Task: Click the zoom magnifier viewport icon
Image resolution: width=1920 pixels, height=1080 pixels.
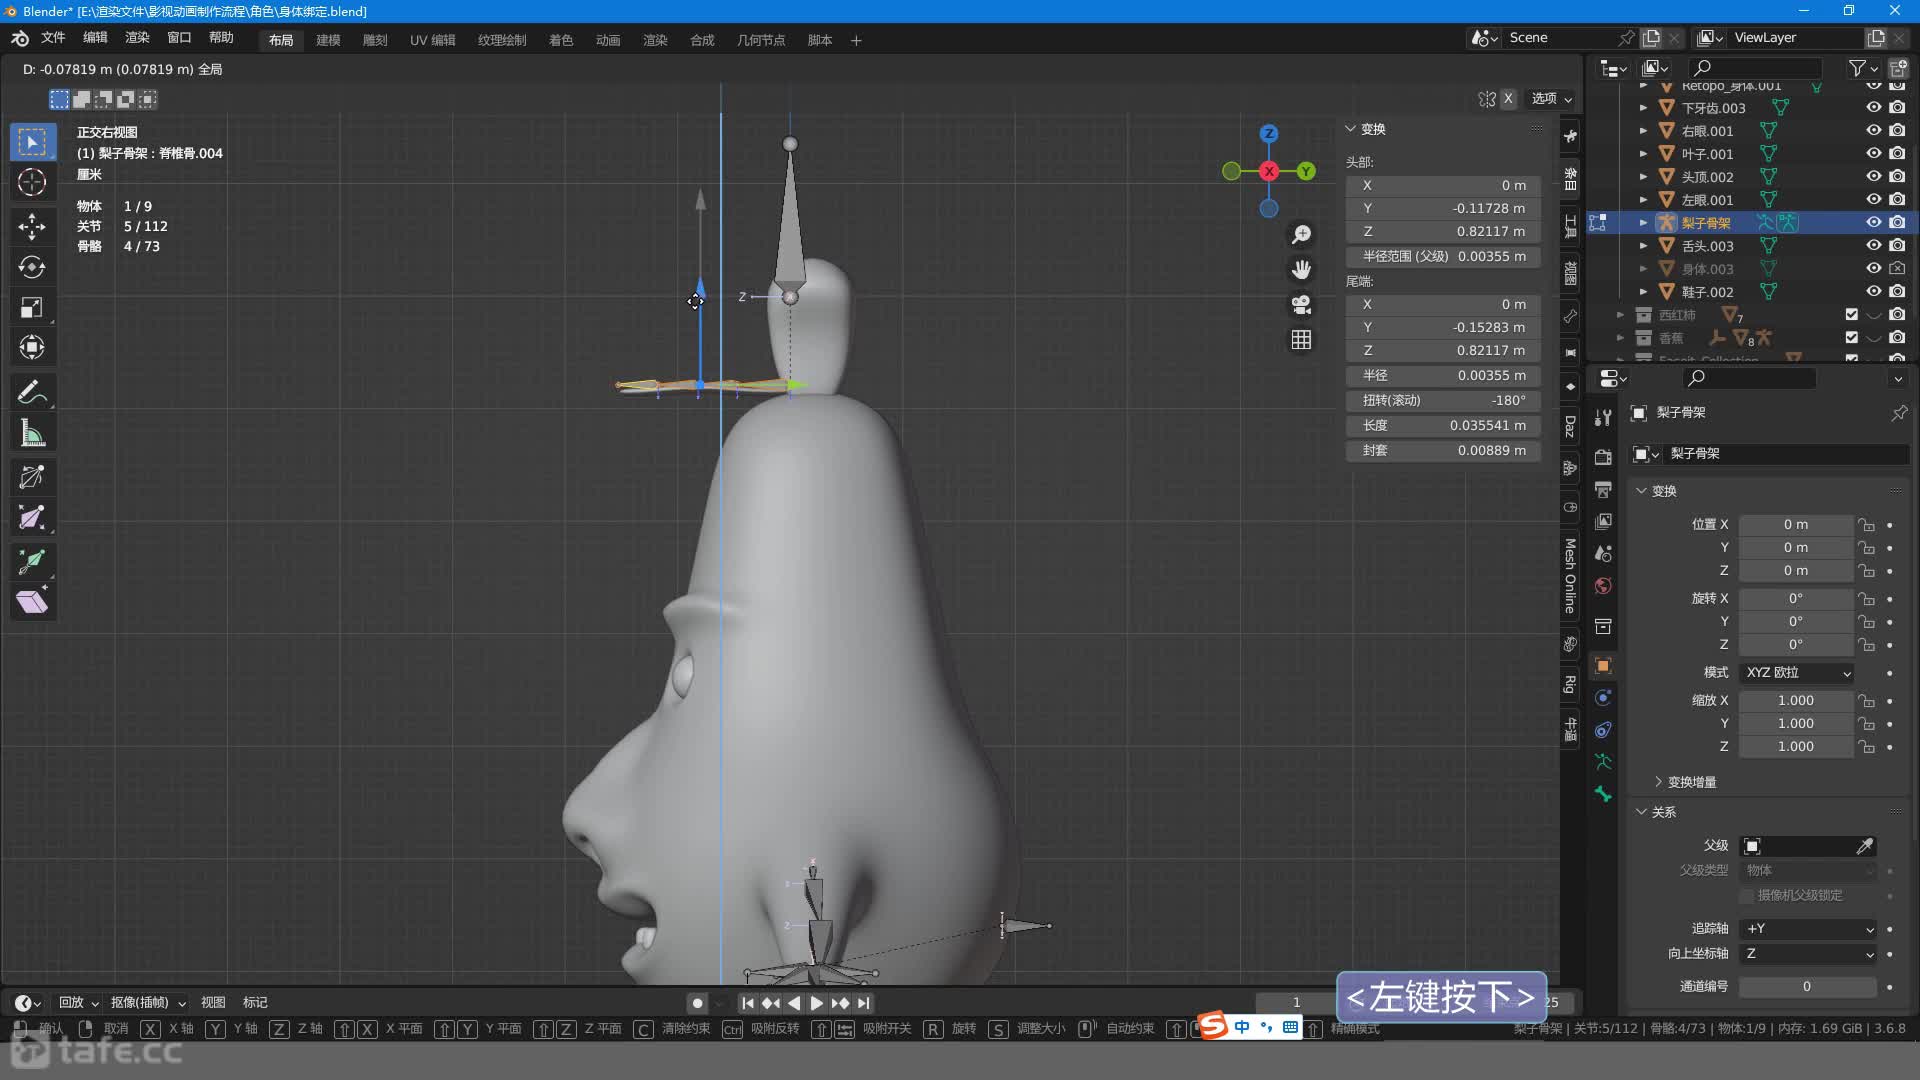Action: click(x=1301, y=235)
